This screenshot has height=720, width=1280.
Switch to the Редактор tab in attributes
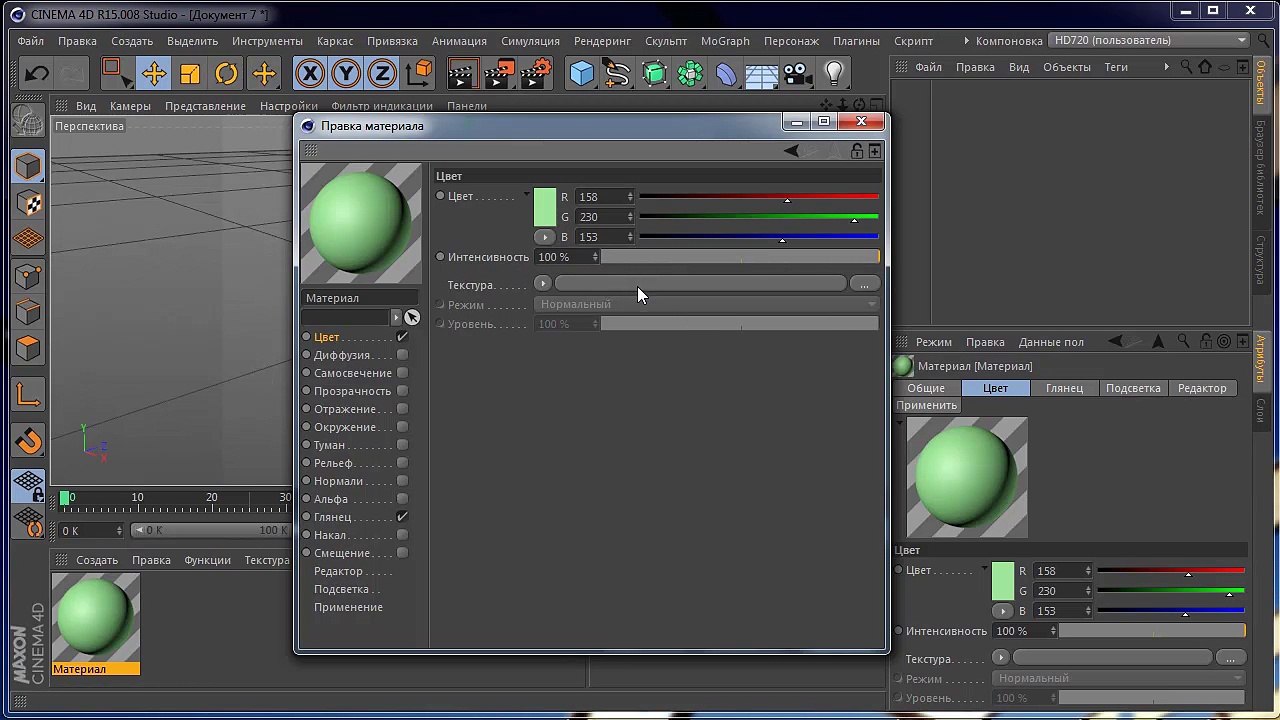click(1202, 388)
